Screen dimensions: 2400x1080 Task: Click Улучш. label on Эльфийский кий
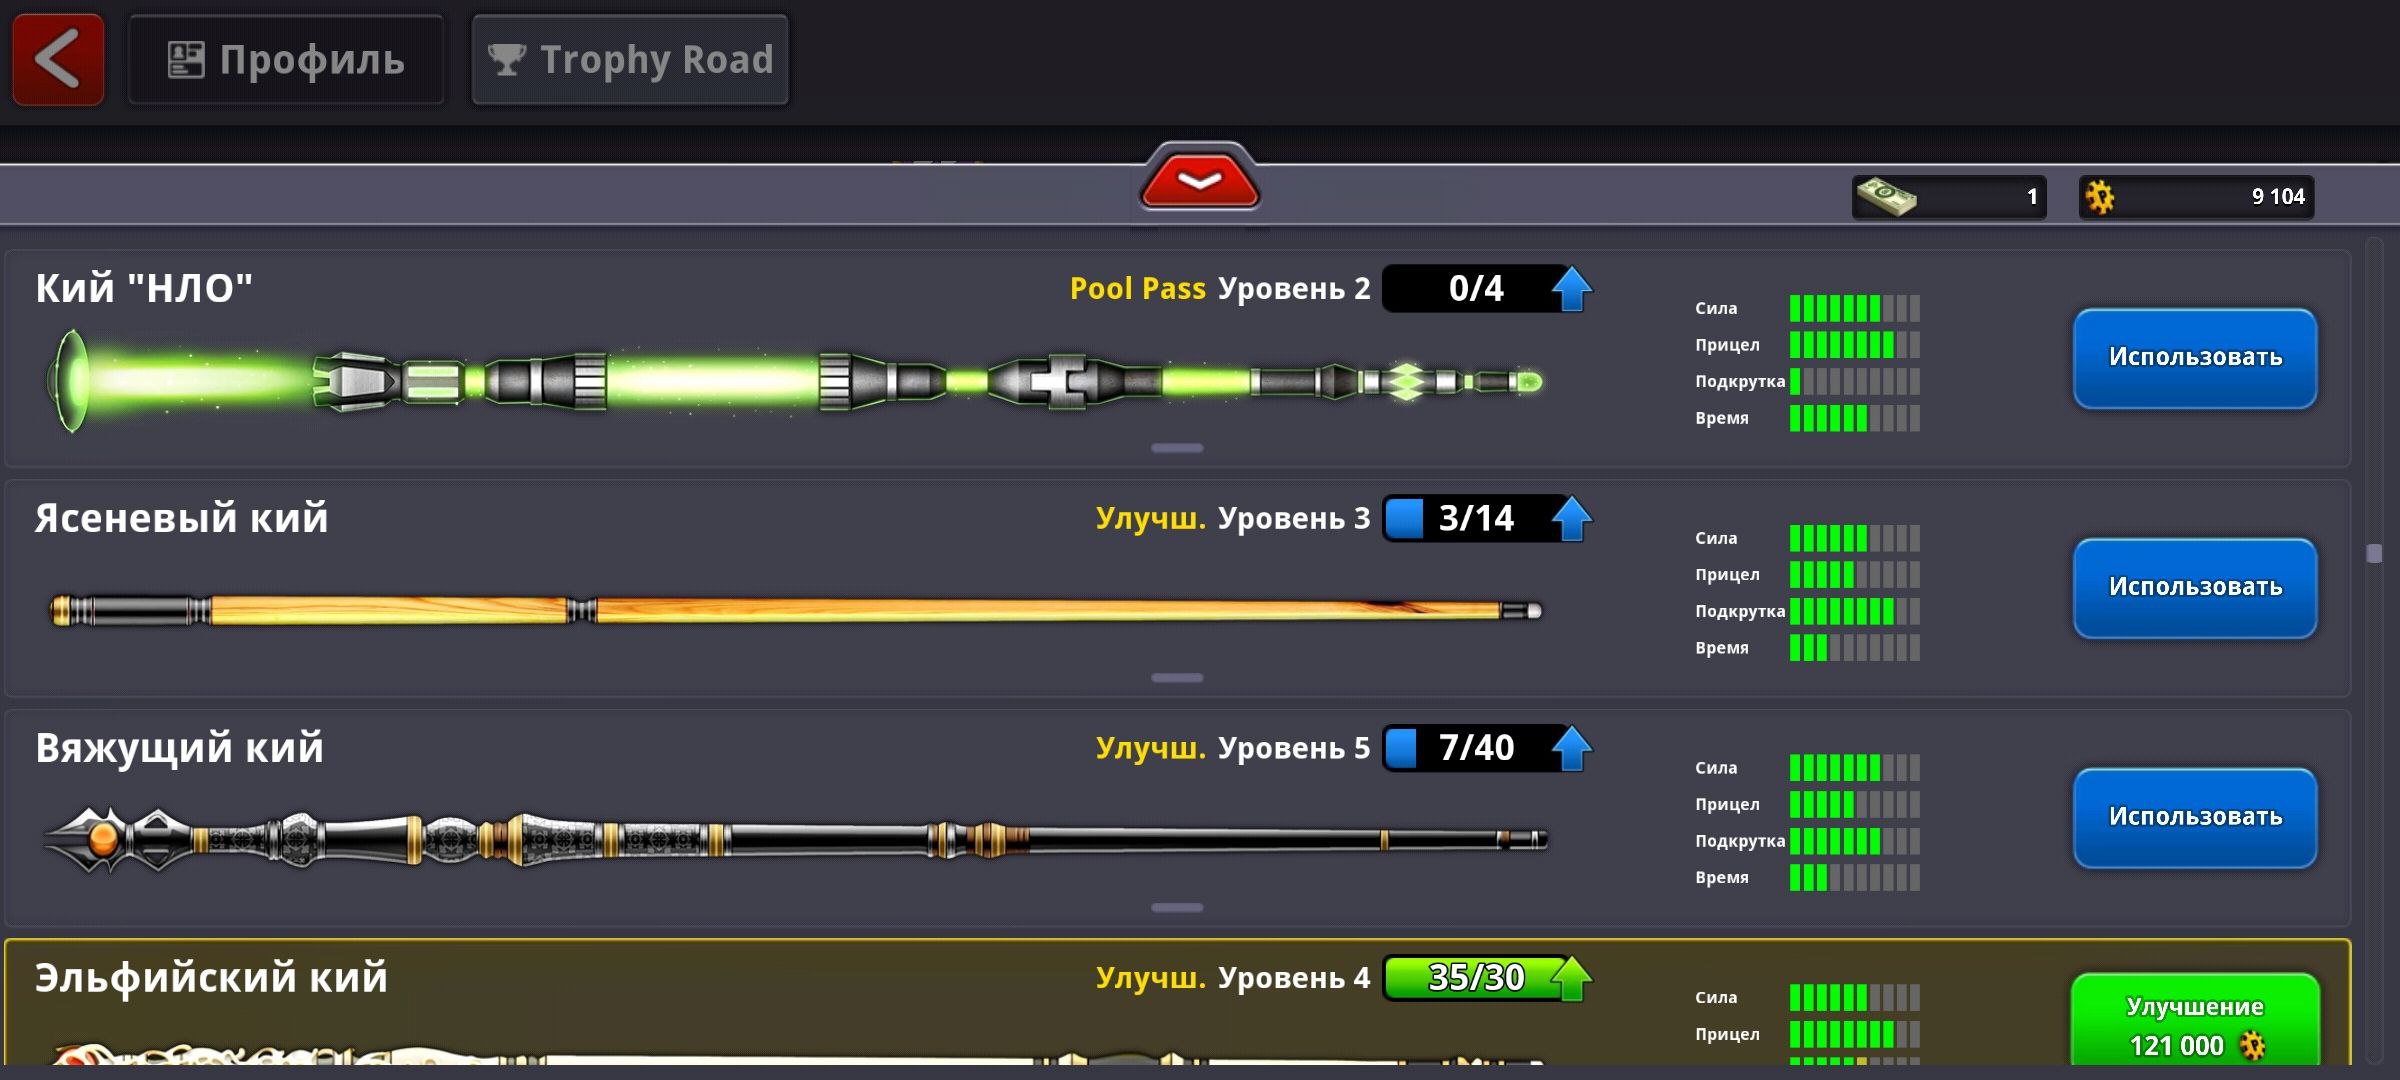coord(1151,978)
